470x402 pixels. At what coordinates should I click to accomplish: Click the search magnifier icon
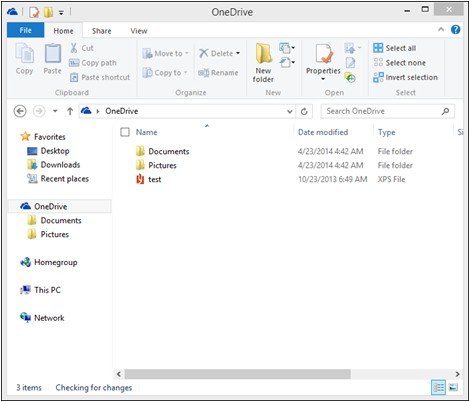tap(445, 111)
